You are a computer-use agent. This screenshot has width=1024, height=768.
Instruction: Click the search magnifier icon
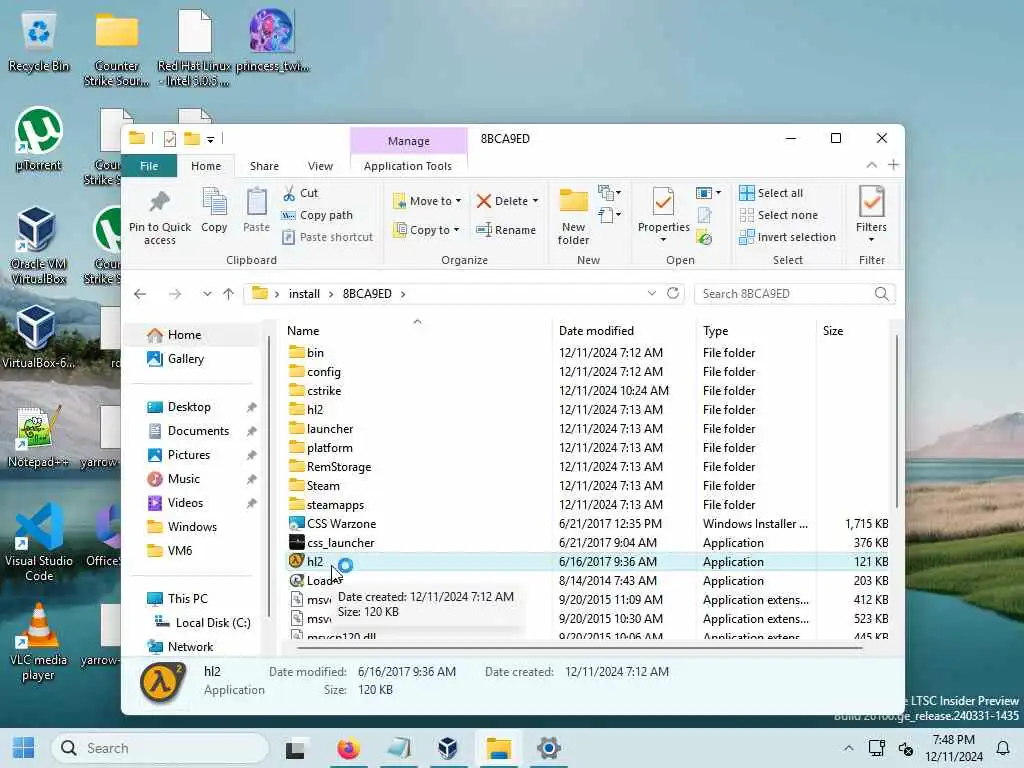pyautogui.click(x=881, y=294)
